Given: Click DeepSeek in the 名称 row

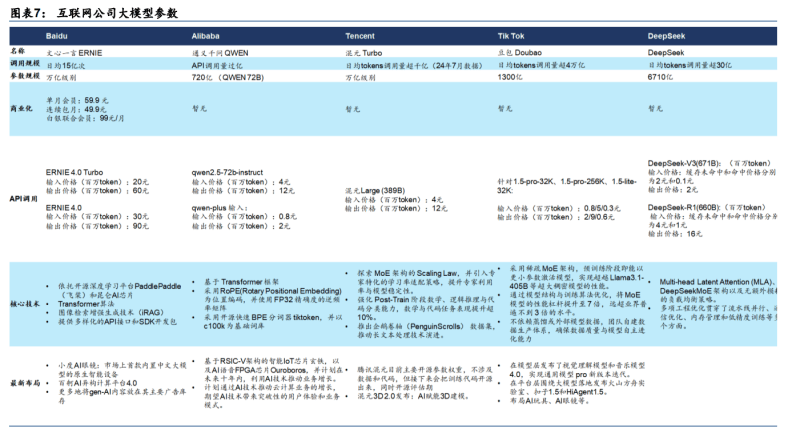Looking at the screenshot, I should click(666, 53).
